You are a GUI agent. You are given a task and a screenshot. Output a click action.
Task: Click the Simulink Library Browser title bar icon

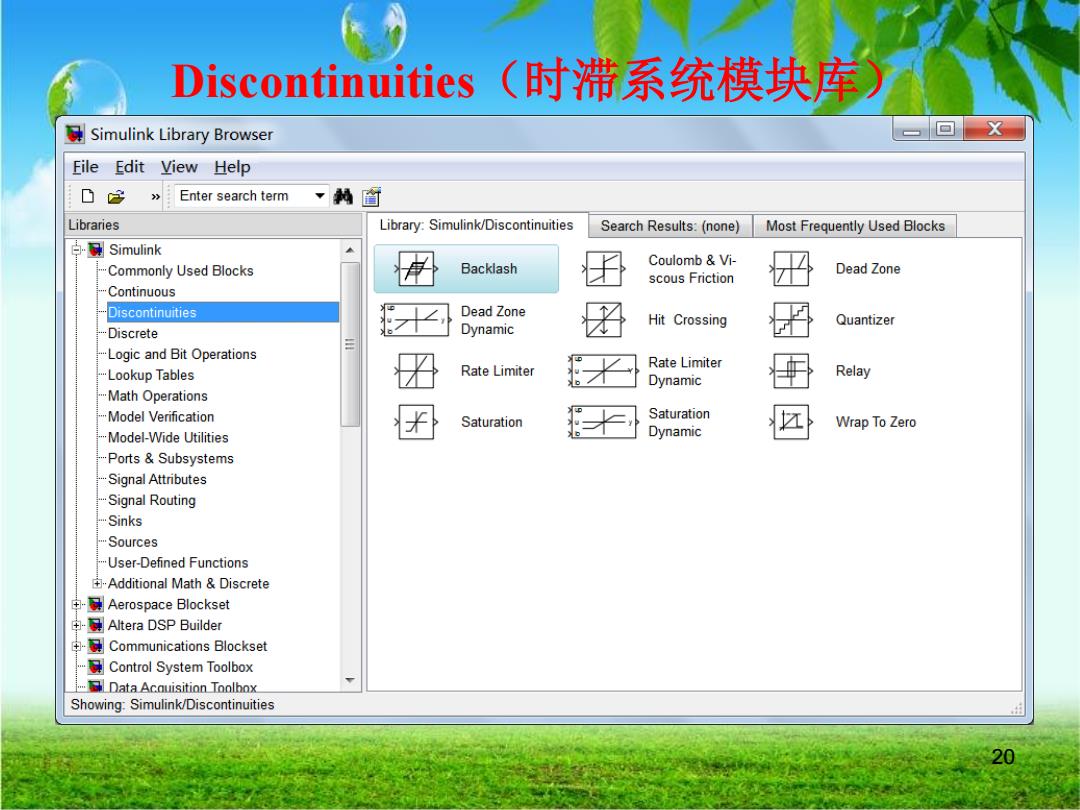coord(75,134)
